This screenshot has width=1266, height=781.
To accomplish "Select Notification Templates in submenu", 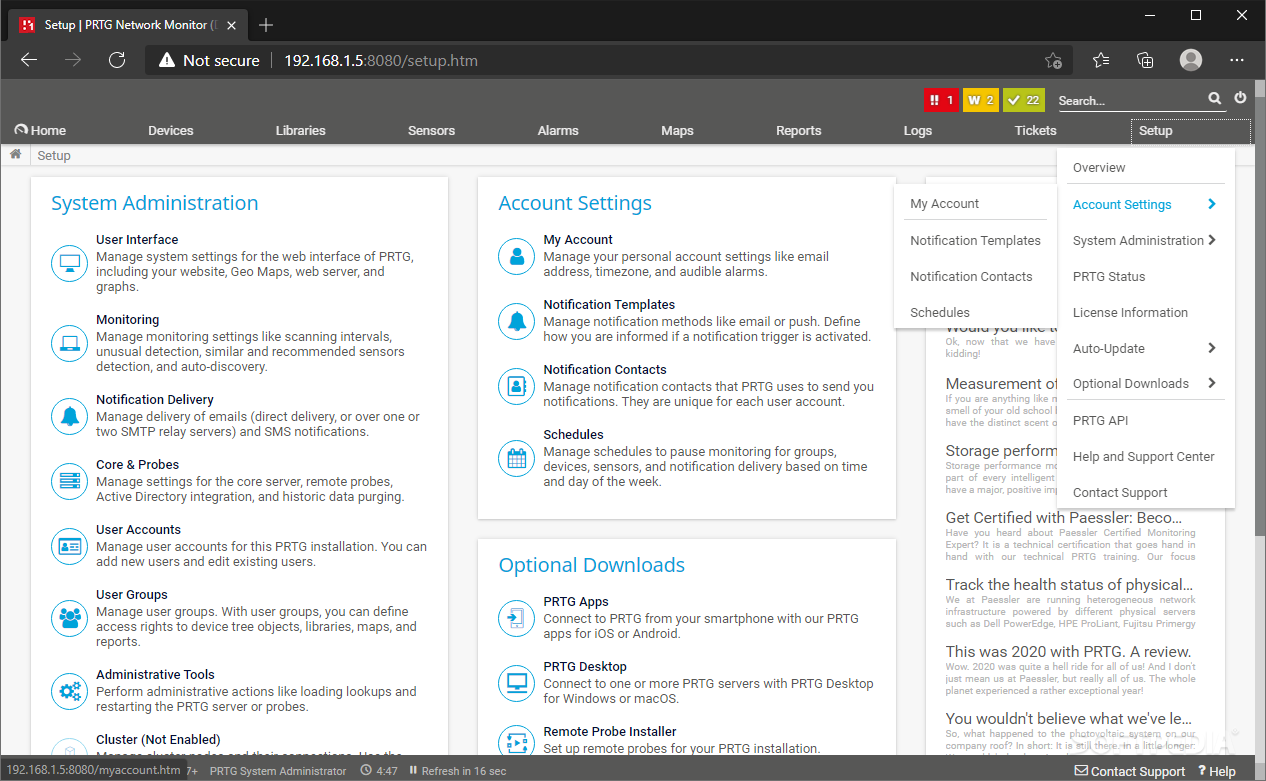I will click(x=975, y=240).
